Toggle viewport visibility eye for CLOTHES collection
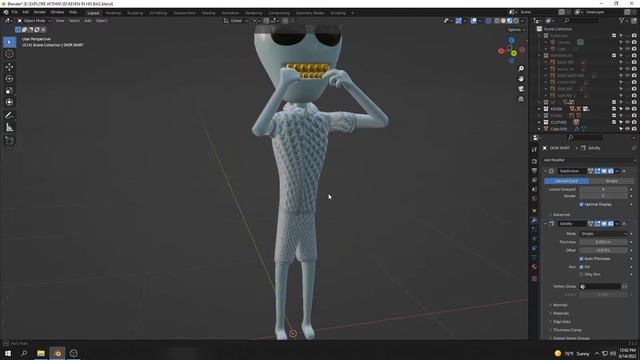This screenshot has width=640, height=360. (627, 122)
